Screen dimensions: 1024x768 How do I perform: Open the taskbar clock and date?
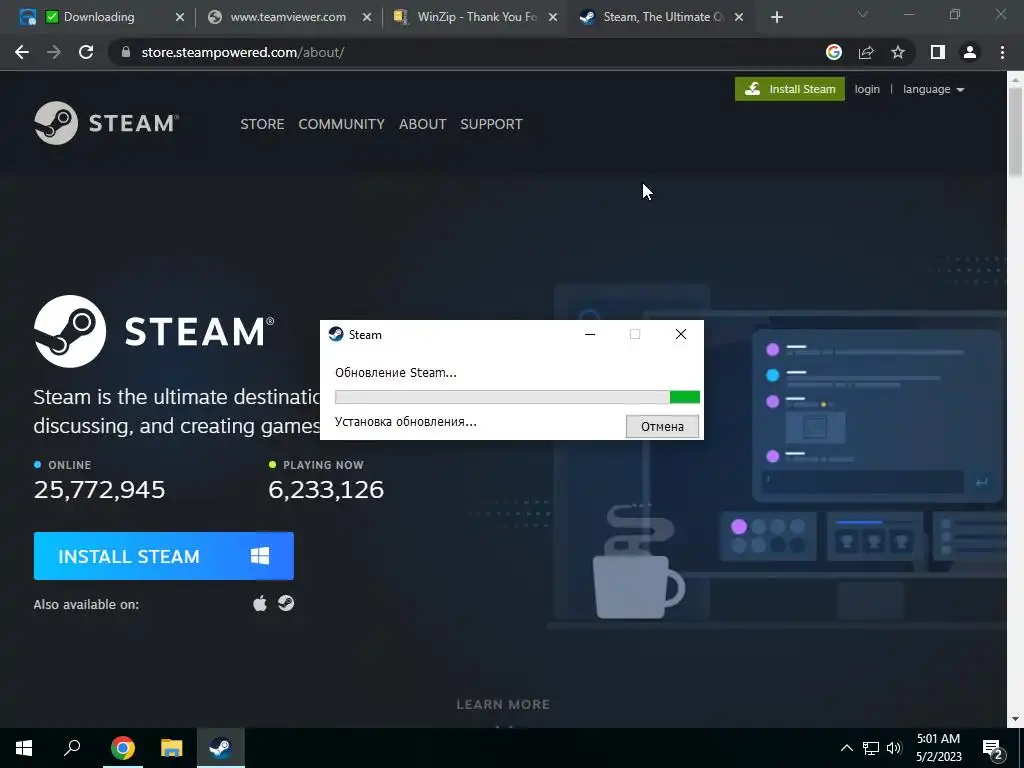tap(938, 748)
